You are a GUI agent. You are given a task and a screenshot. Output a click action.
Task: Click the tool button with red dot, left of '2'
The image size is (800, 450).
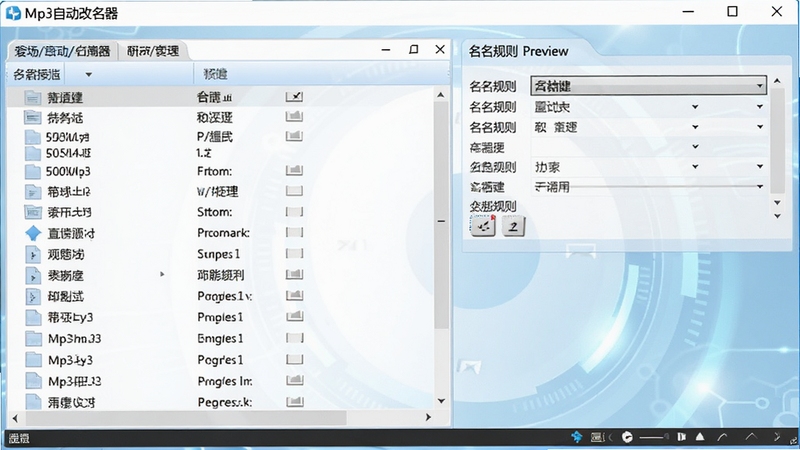(x=483, y=226)
